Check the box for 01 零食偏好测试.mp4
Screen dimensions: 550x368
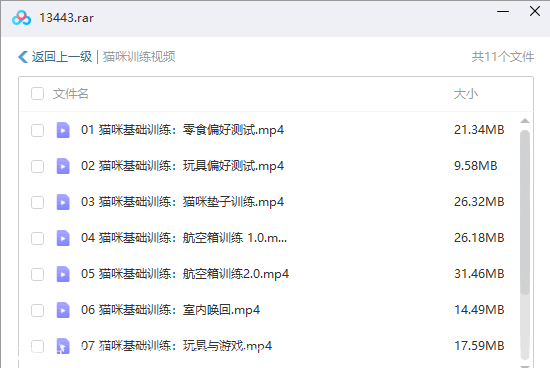(38, 130)
